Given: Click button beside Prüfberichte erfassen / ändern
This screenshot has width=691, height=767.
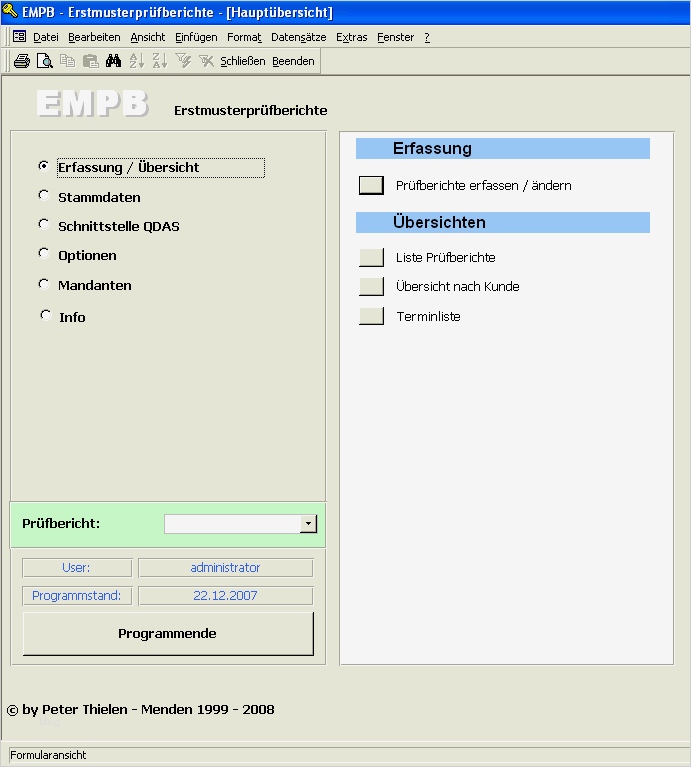Looking at the screenshot, I should [371, 185].
